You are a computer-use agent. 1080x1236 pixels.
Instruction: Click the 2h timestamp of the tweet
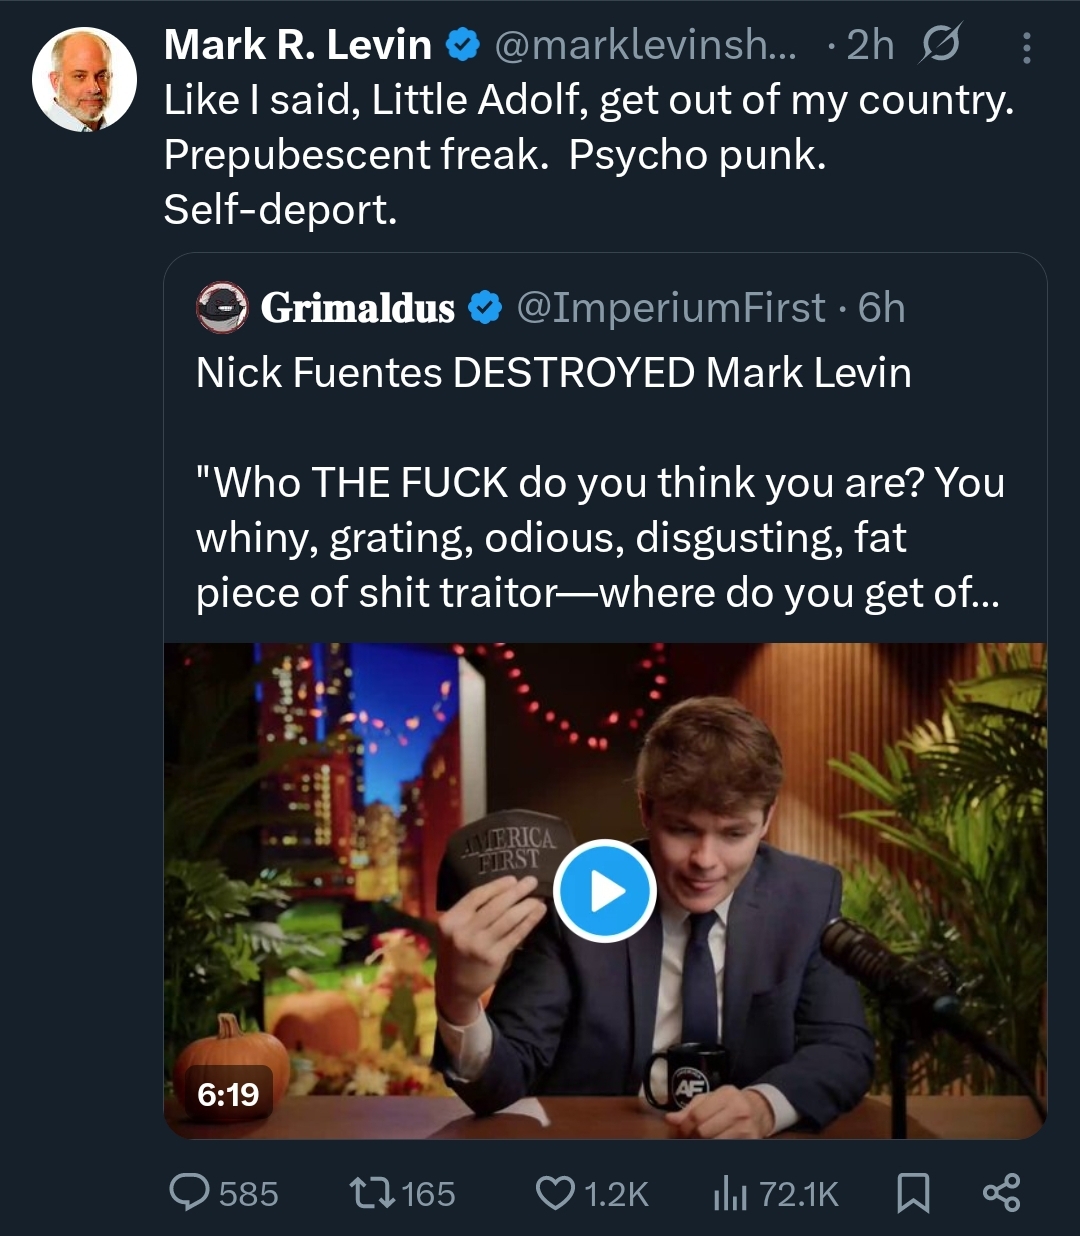(x=869, y=45)
